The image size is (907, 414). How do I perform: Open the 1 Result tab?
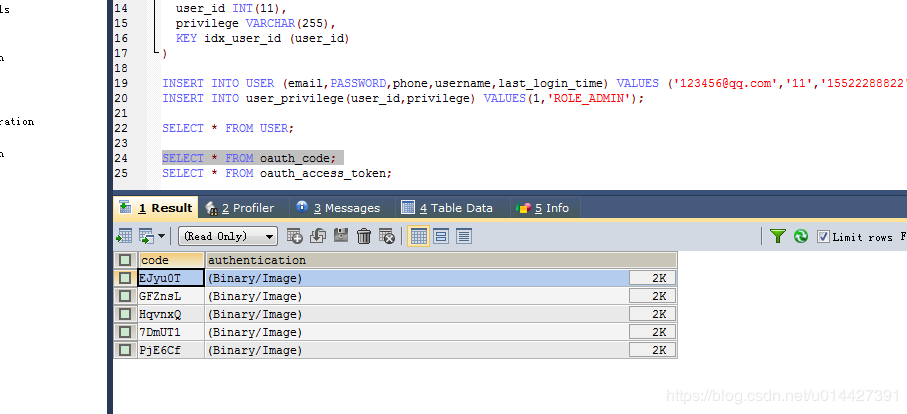(156, 208)
